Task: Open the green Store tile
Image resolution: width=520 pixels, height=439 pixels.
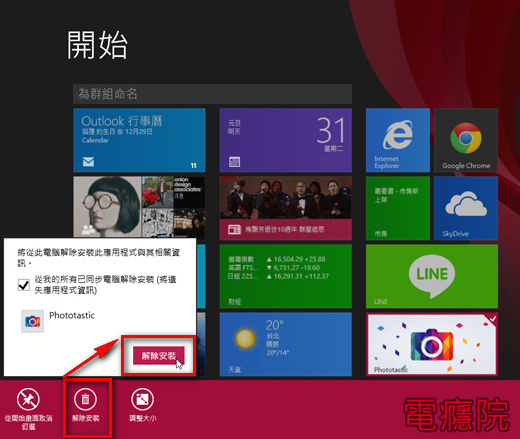Action: point(398,208)
